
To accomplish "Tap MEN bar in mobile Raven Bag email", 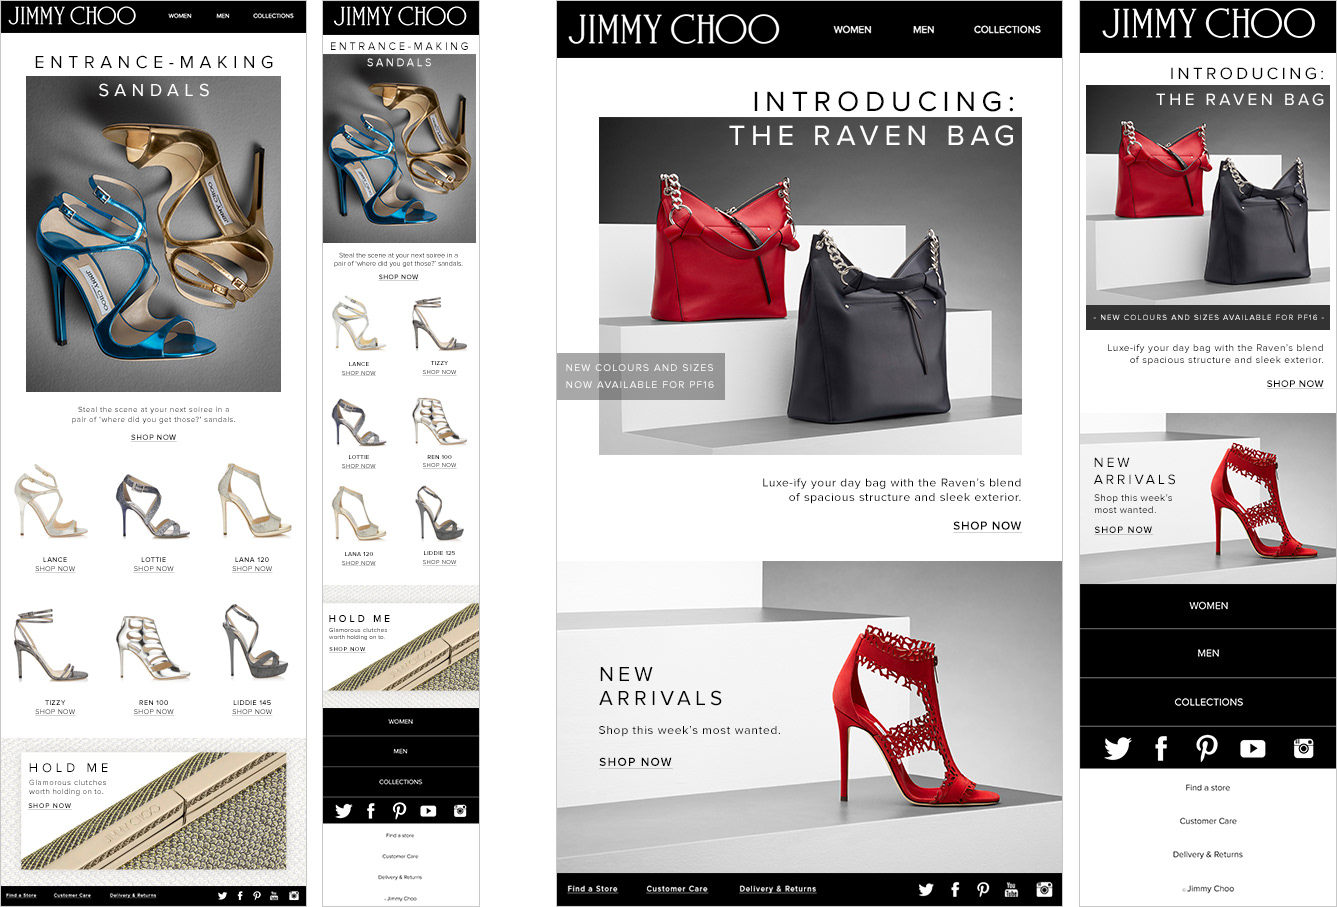I will tap(1208, 653).
